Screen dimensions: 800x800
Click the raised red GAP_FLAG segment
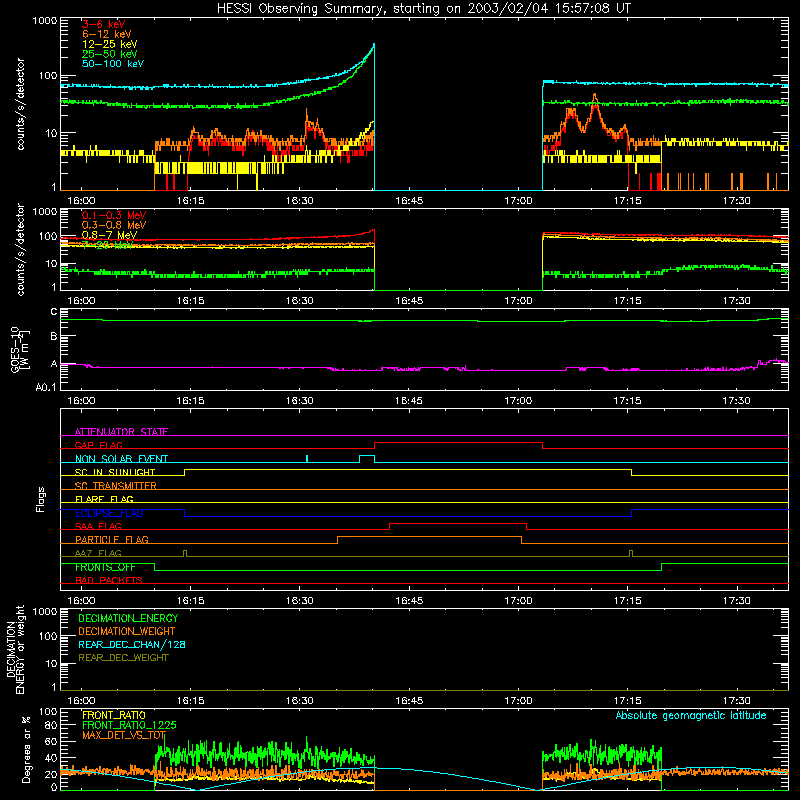point(458,443)
